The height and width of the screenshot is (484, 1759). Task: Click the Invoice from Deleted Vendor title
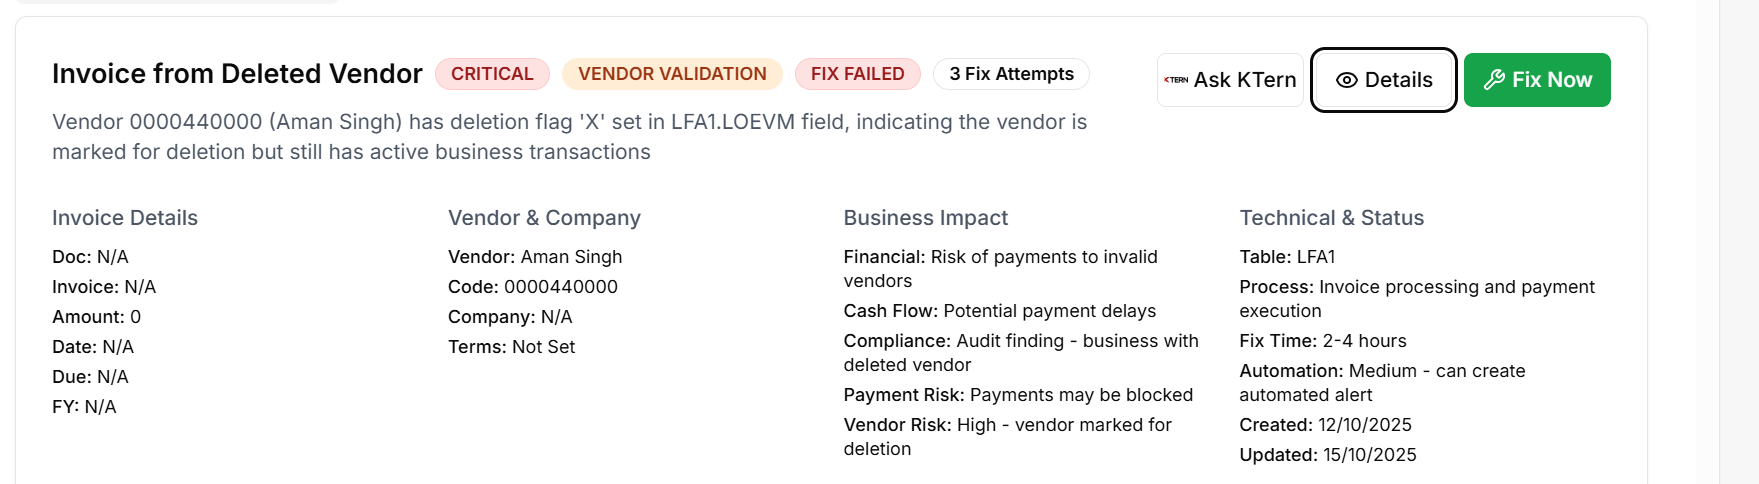(x=237, y=74)
